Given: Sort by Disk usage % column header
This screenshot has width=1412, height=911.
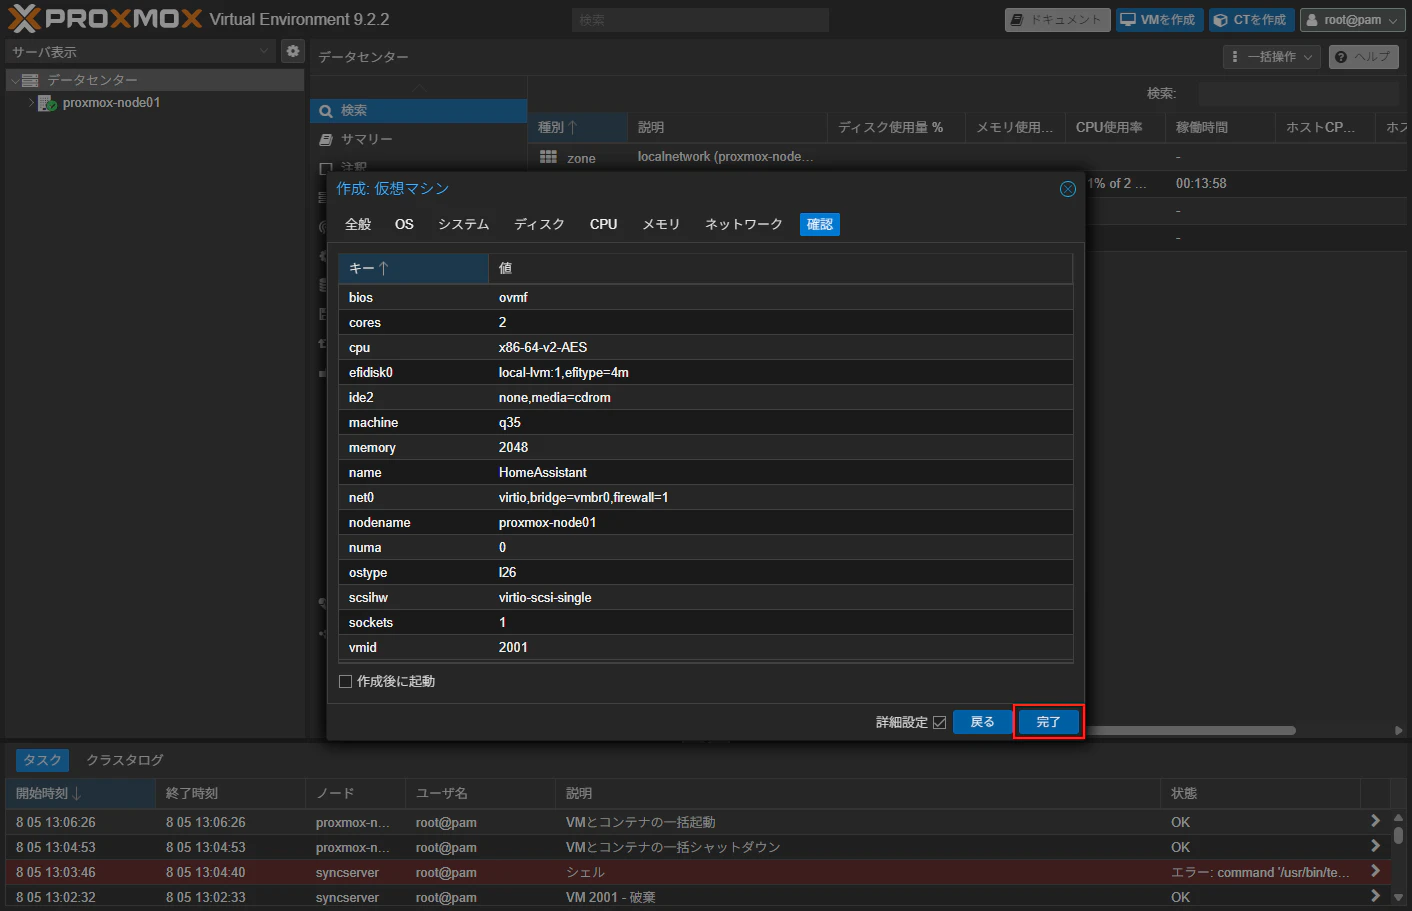Looking at the screenshot, I should point(896,127).
